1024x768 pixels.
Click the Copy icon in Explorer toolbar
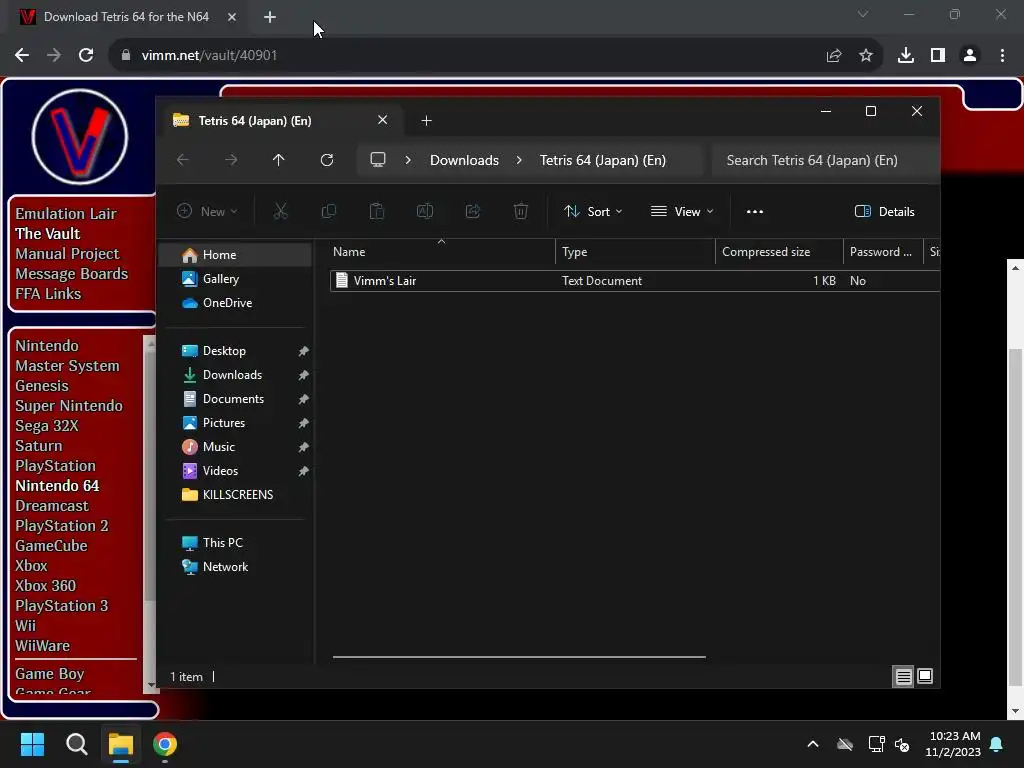328,211
